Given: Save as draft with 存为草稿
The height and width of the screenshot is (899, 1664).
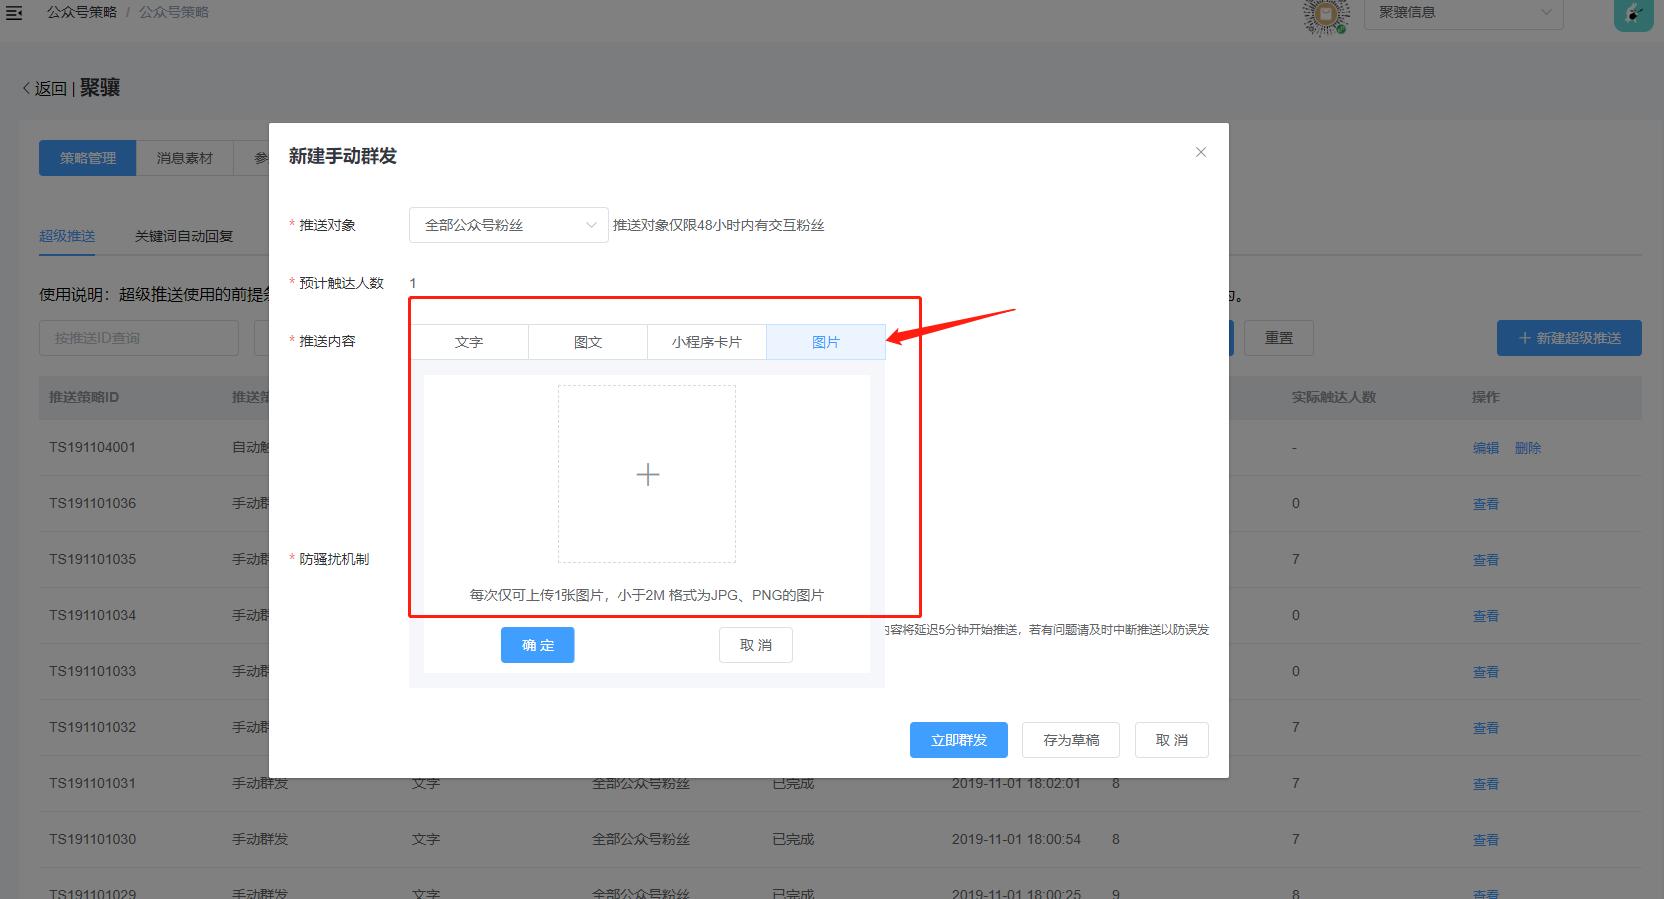Looking at the screenshot, I should [x=1071, y=740].
